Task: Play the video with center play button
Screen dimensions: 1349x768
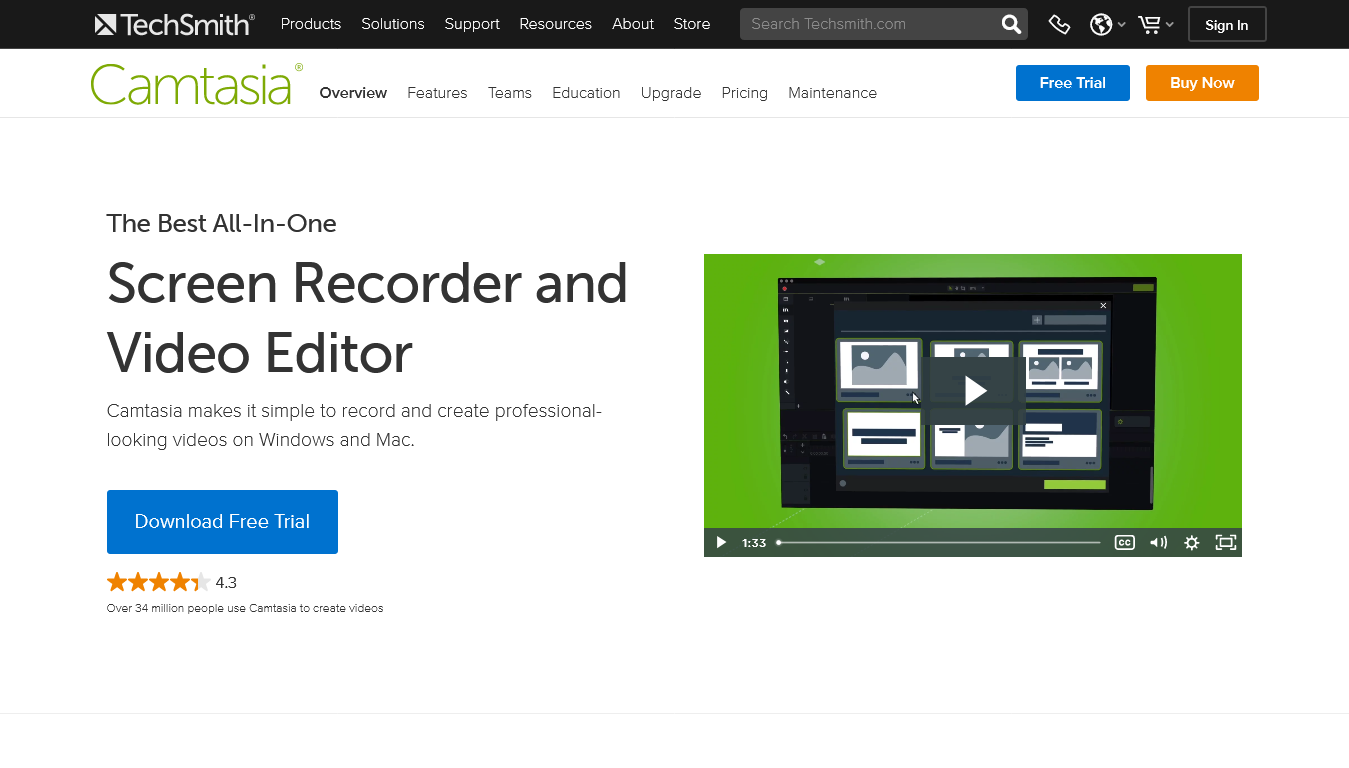Action: tap(975, 391)
